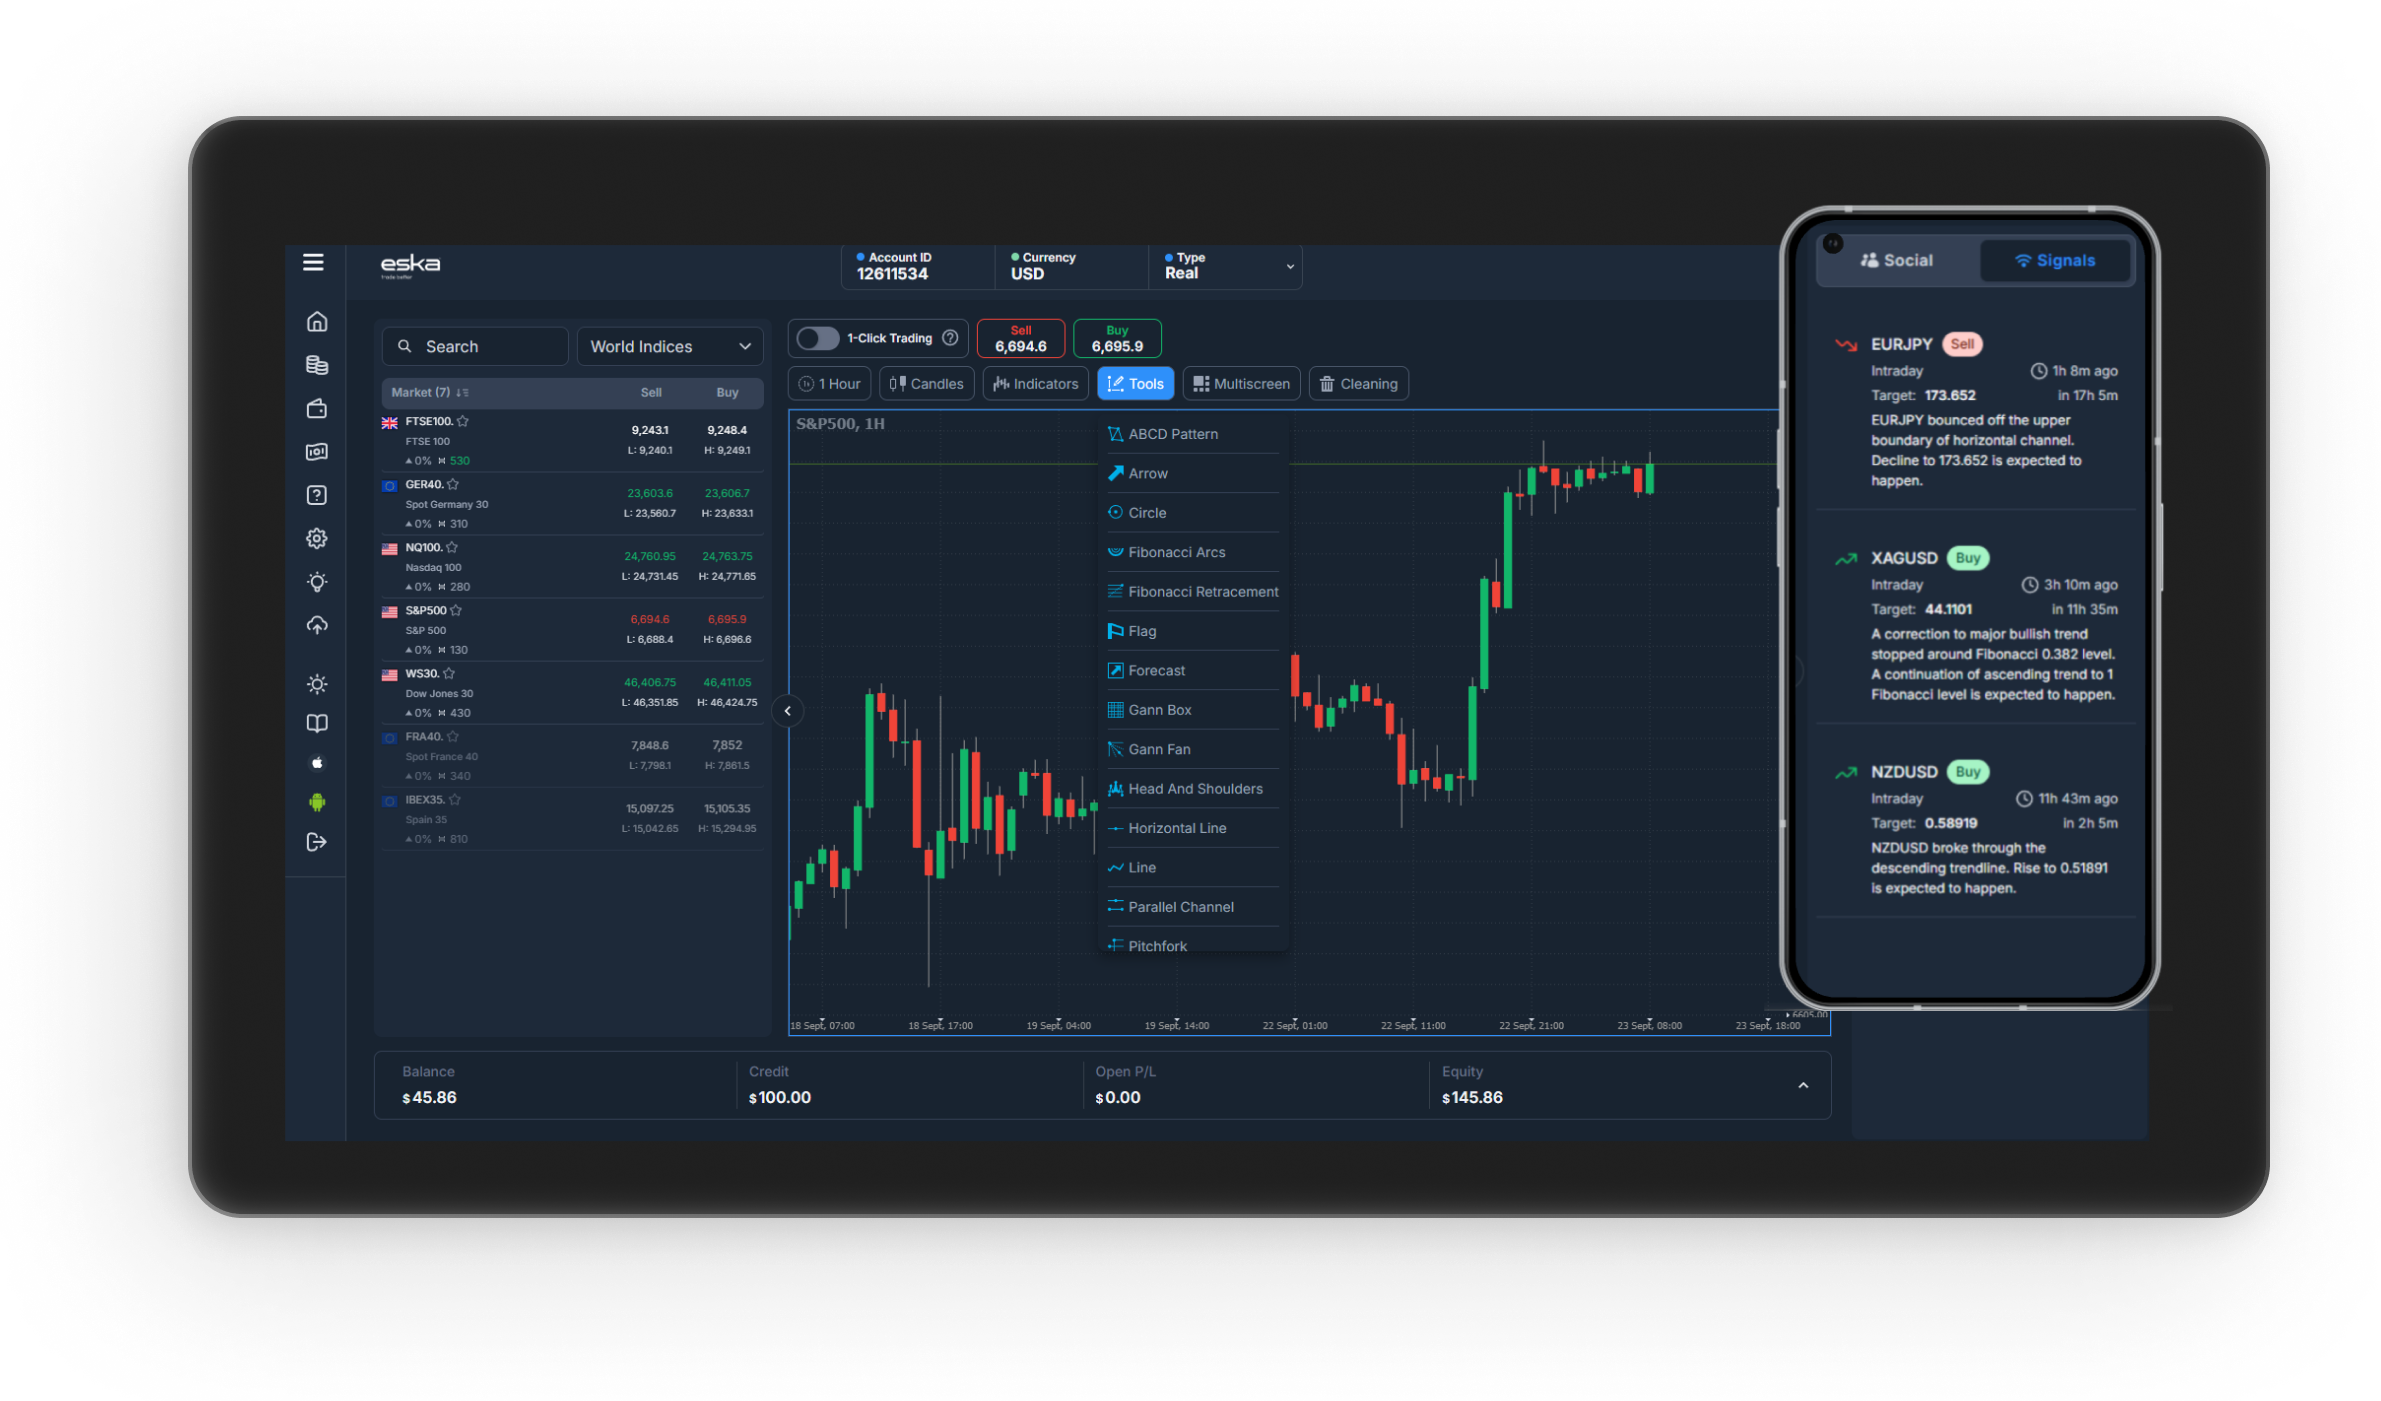The height and width of the screenshot is (1401, 2381).
Task: Click the coins stack sidebar icon
Action: (x=317, y=365)
